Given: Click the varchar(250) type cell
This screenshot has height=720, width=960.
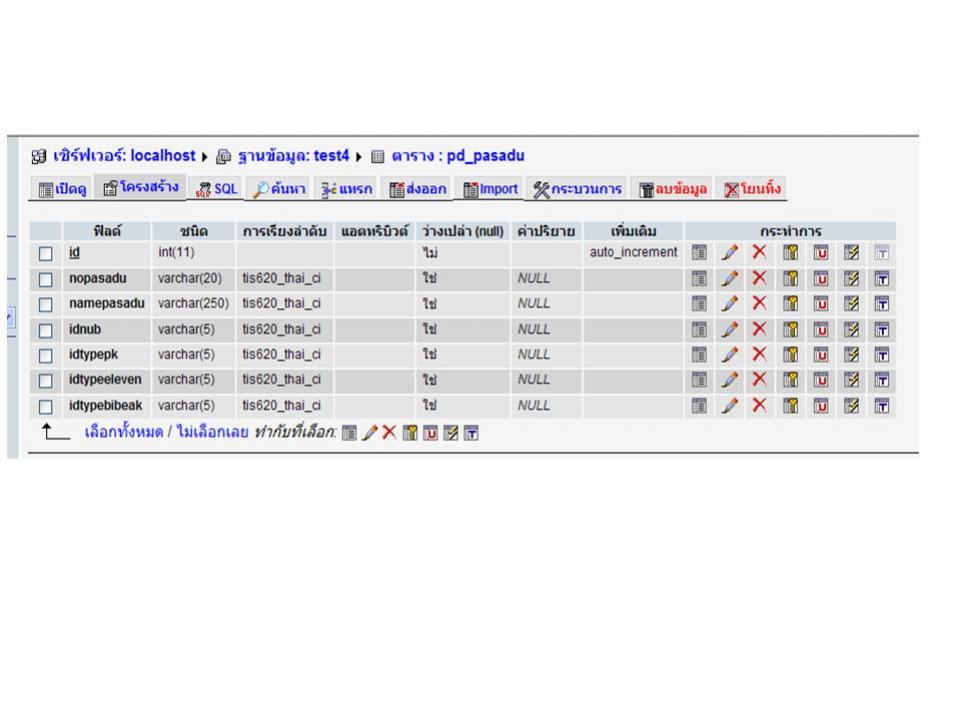Looking at the screenshot, I should point(193,303).
